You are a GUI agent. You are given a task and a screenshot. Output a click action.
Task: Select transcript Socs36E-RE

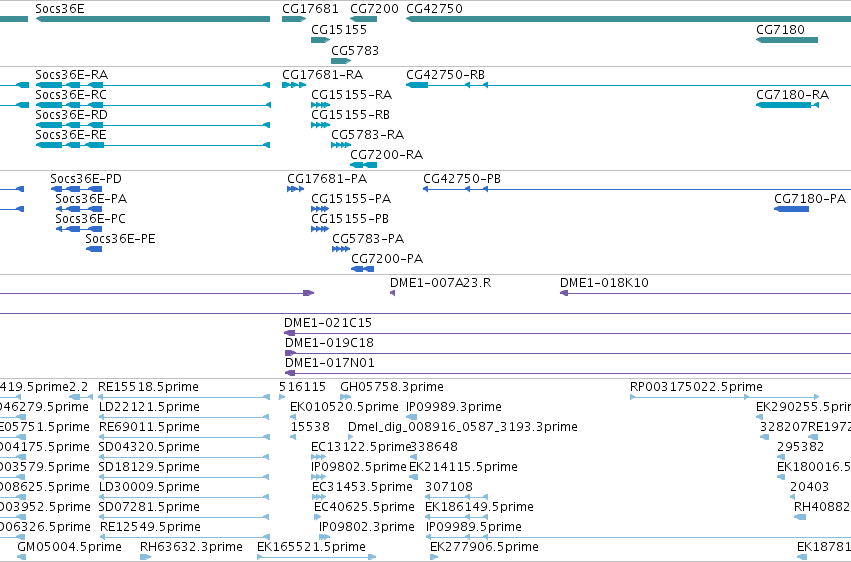153,145
